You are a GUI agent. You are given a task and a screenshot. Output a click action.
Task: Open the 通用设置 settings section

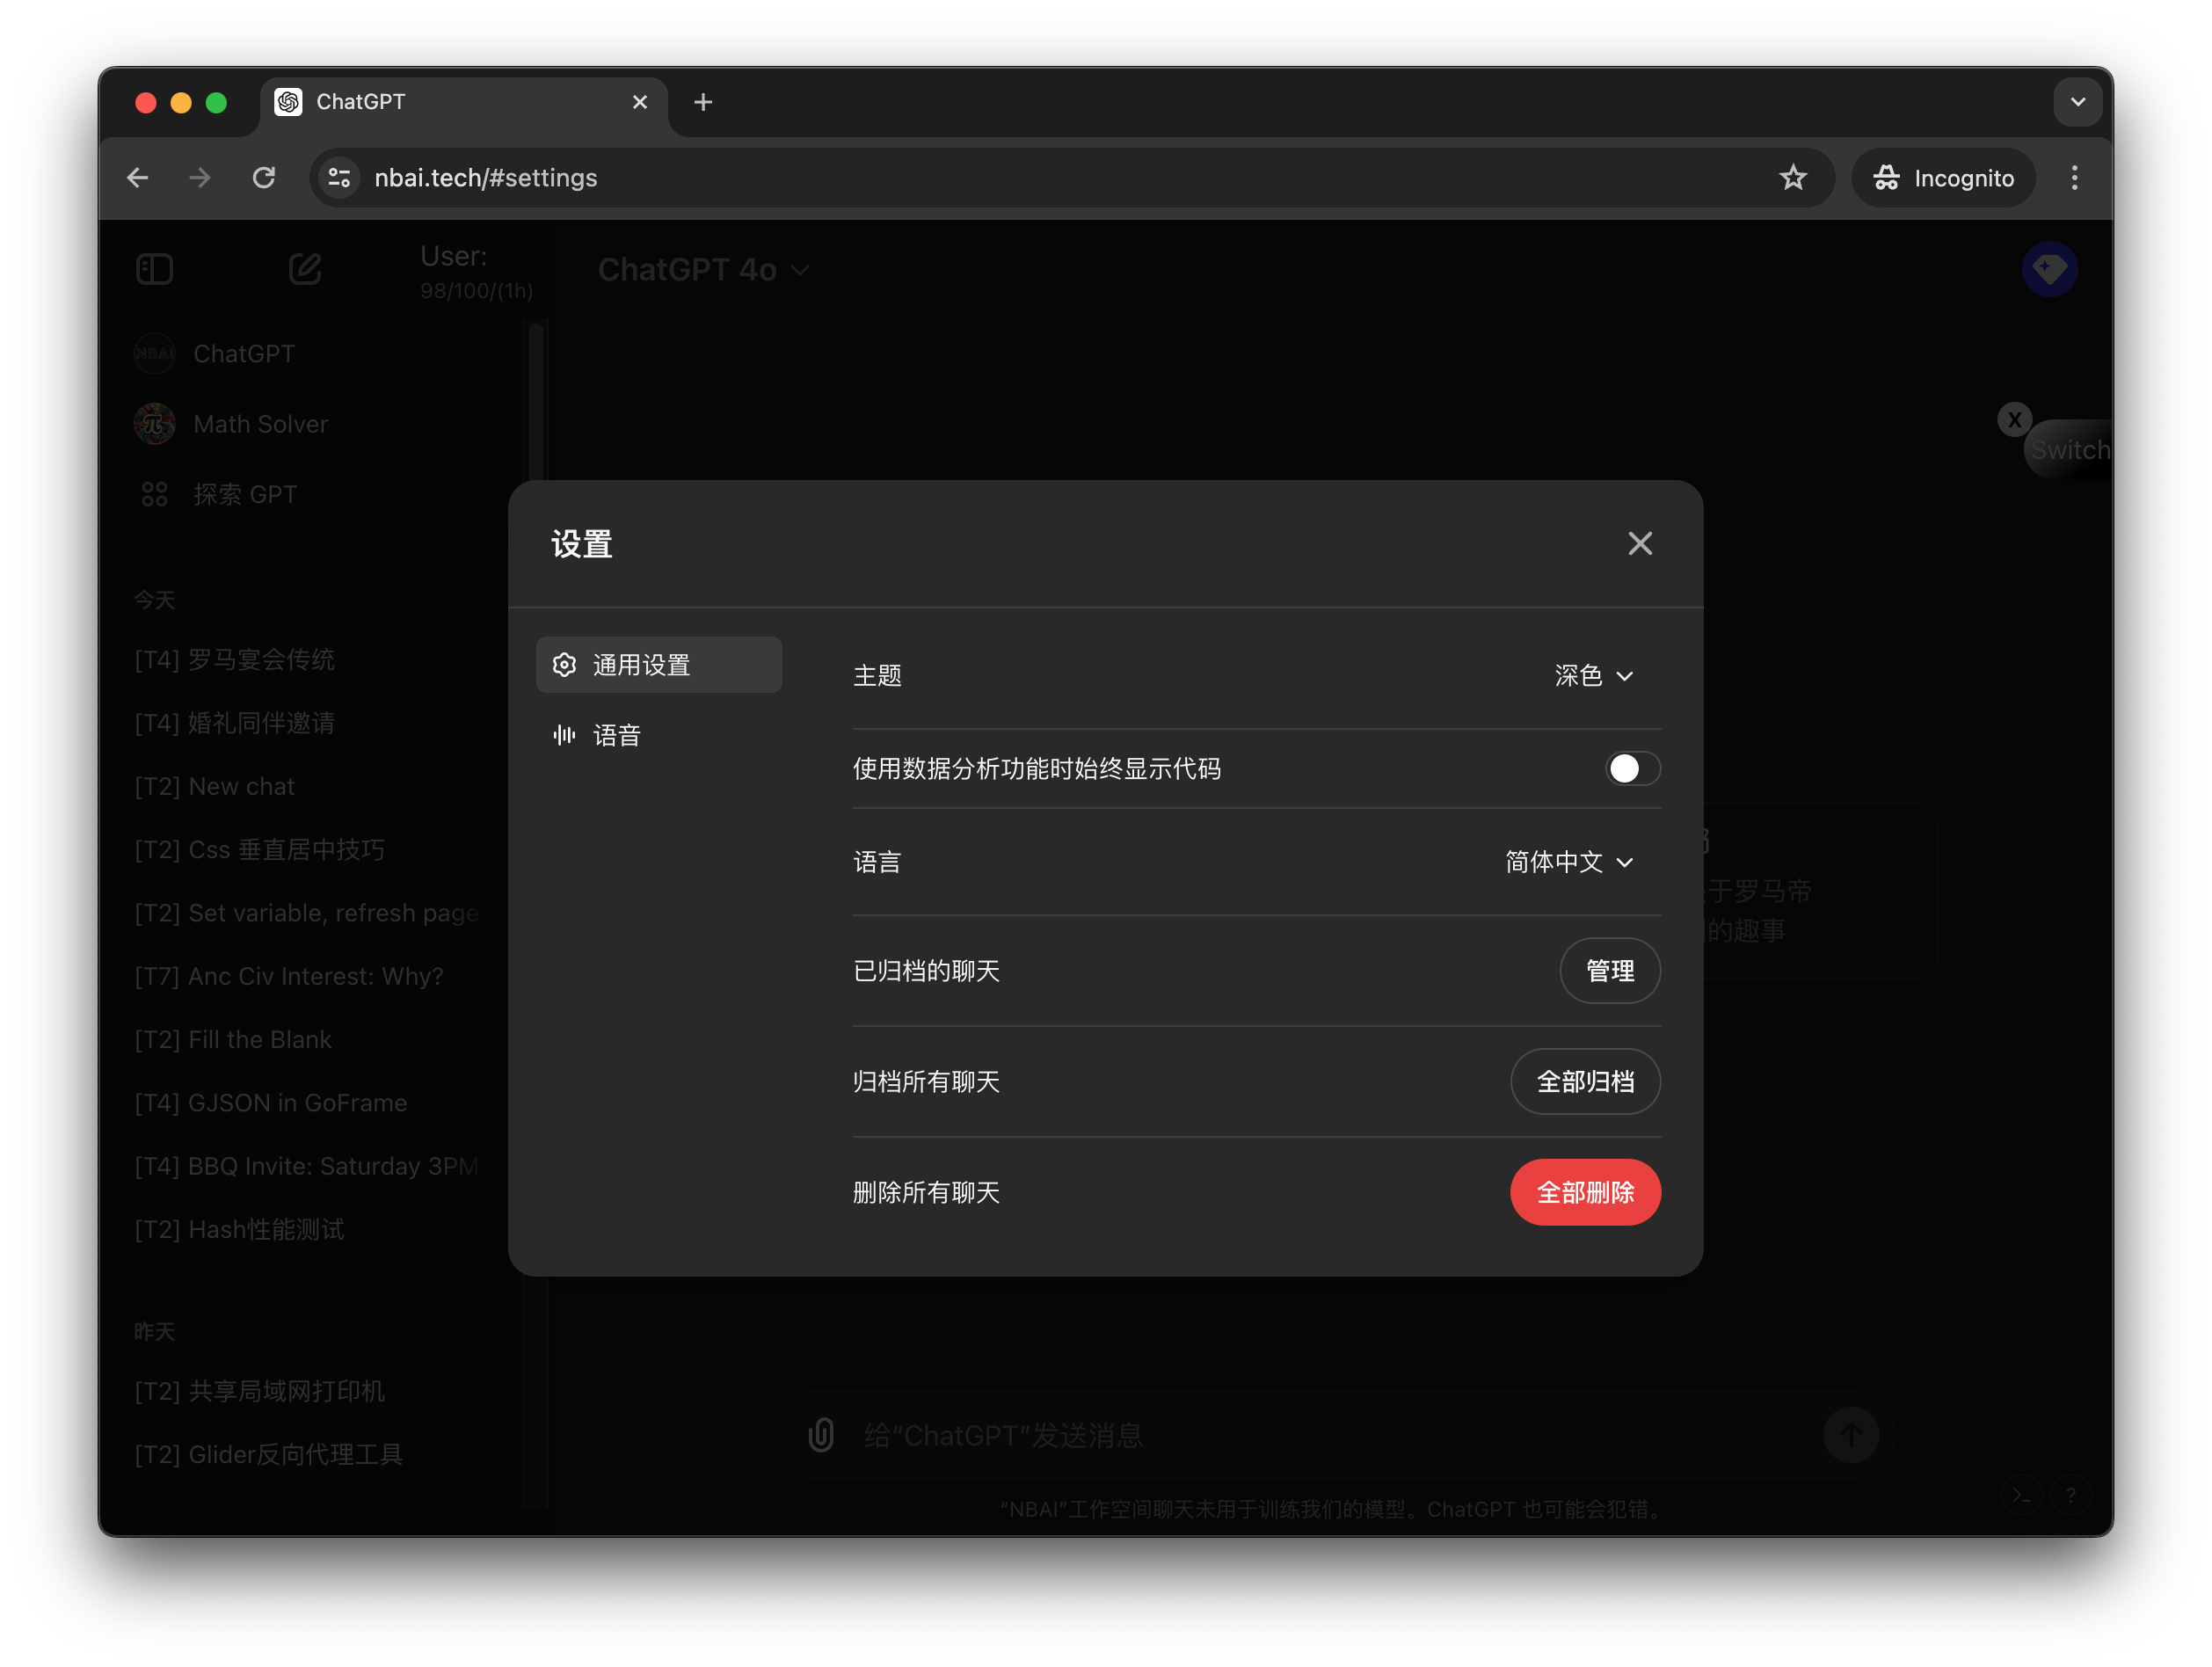(659, 665)
